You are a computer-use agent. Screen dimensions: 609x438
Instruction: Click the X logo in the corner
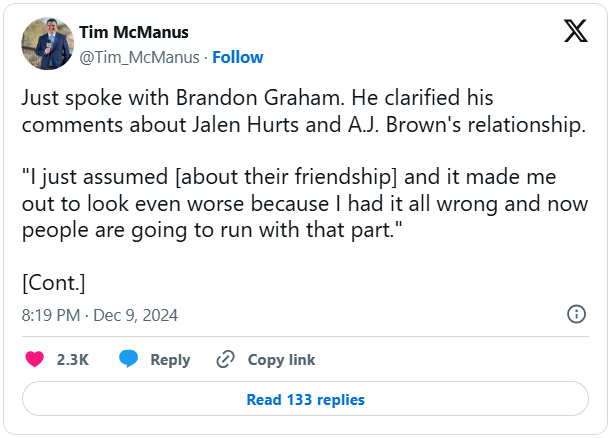[575, 32]
